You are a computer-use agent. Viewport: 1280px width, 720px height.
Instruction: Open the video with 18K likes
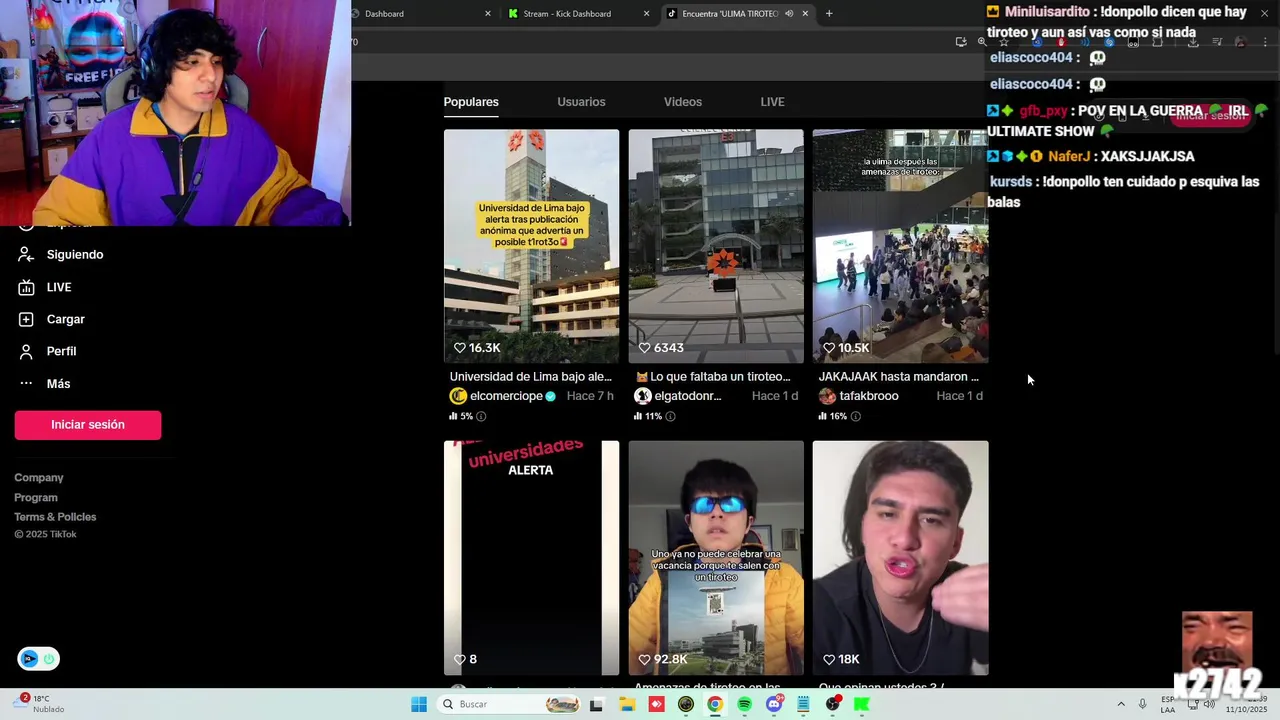click(x=900, y=558)
